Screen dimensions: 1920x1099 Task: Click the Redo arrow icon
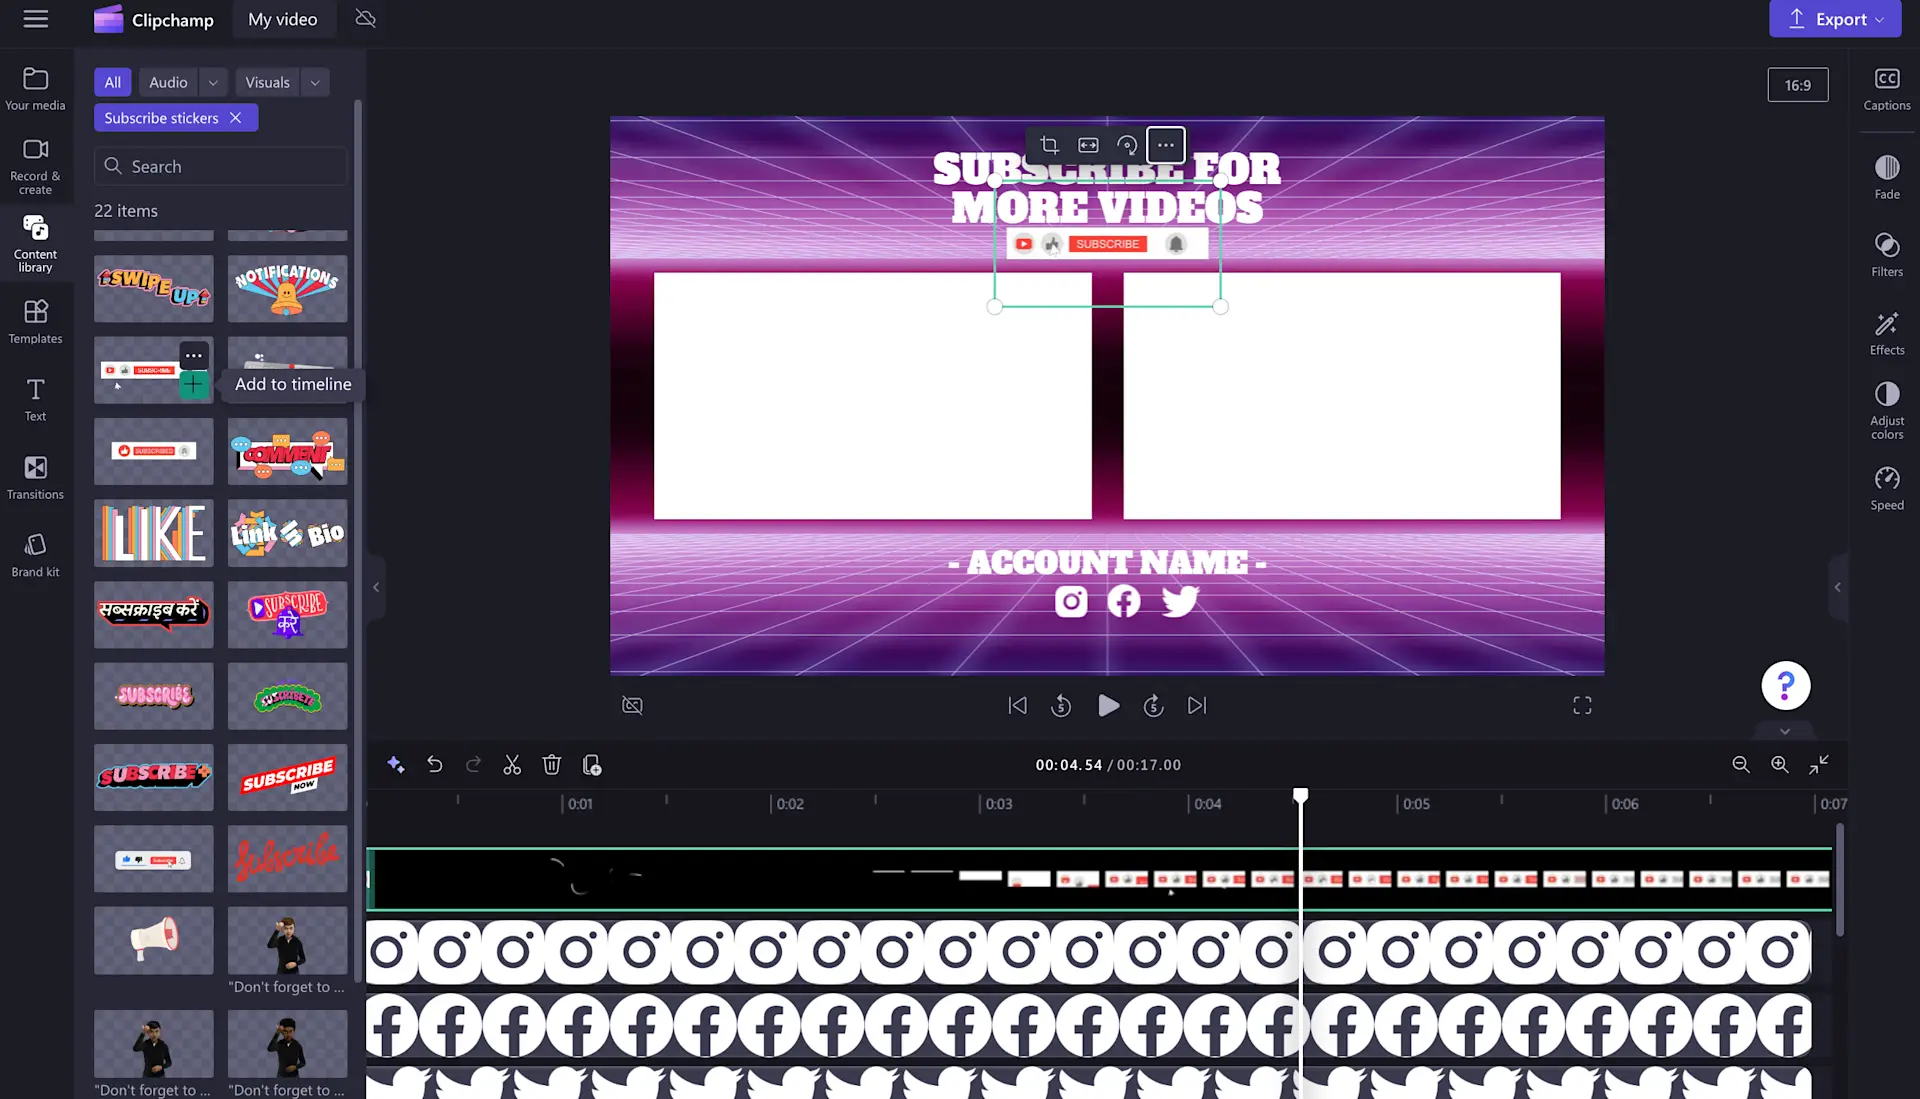click(x=473, y=765)
